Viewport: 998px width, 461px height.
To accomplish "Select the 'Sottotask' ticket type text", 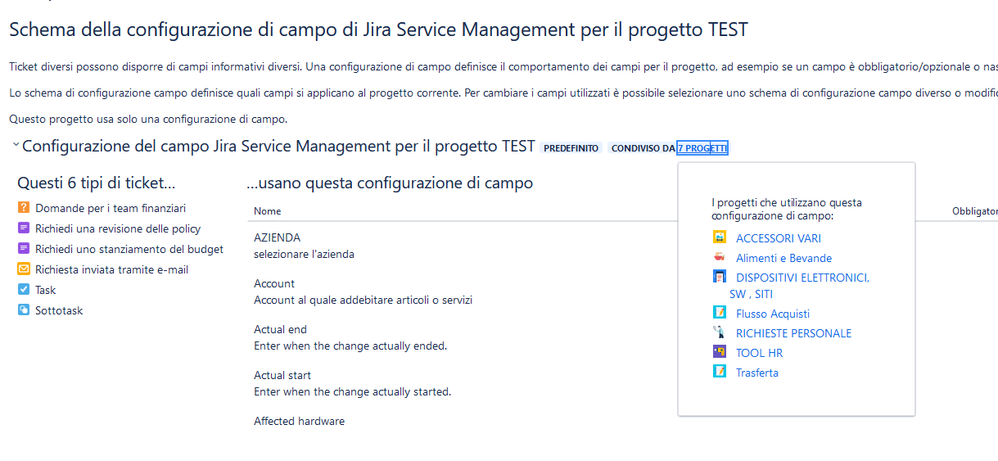I will 59,311.
